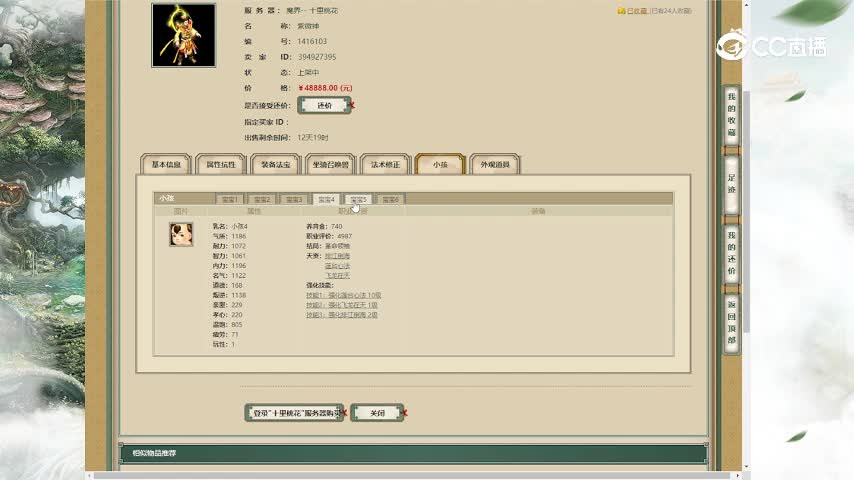Click the scrollbar down arrow

746,467
